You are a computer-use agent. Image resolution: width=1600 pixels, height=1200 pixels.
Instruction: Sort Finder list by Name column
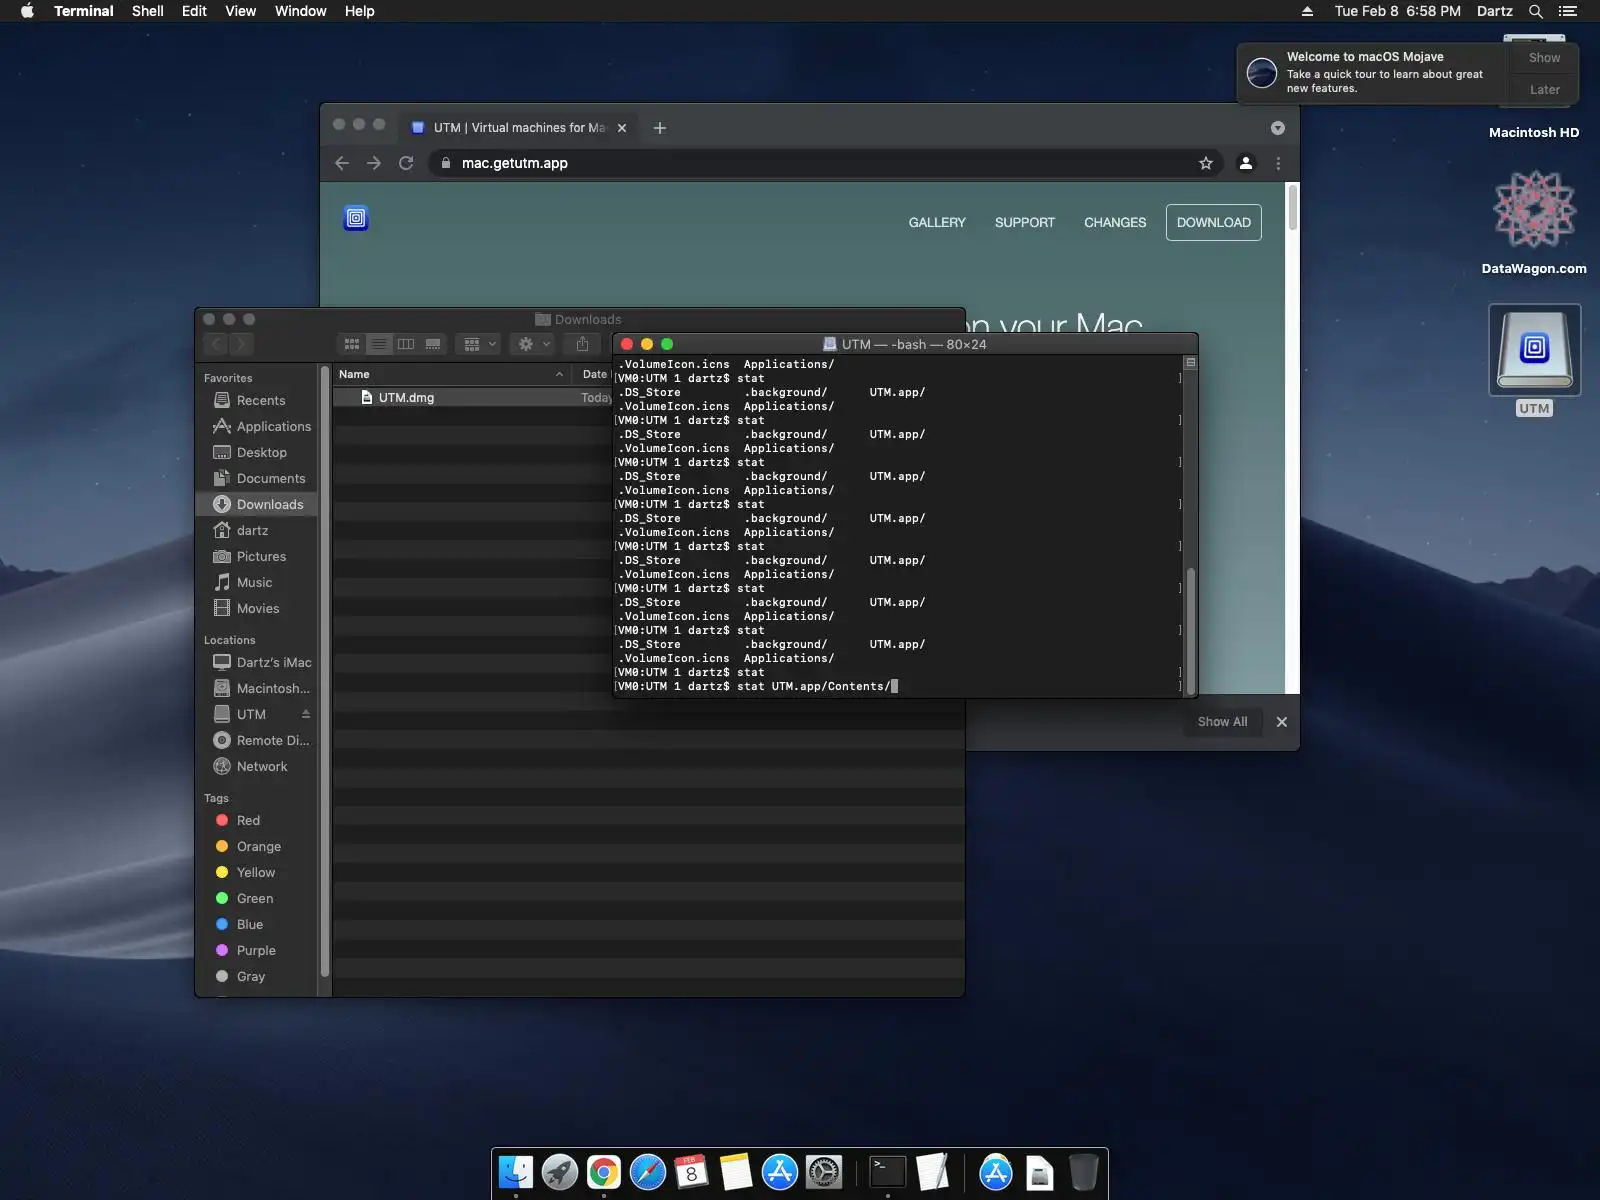pos(452,374)
